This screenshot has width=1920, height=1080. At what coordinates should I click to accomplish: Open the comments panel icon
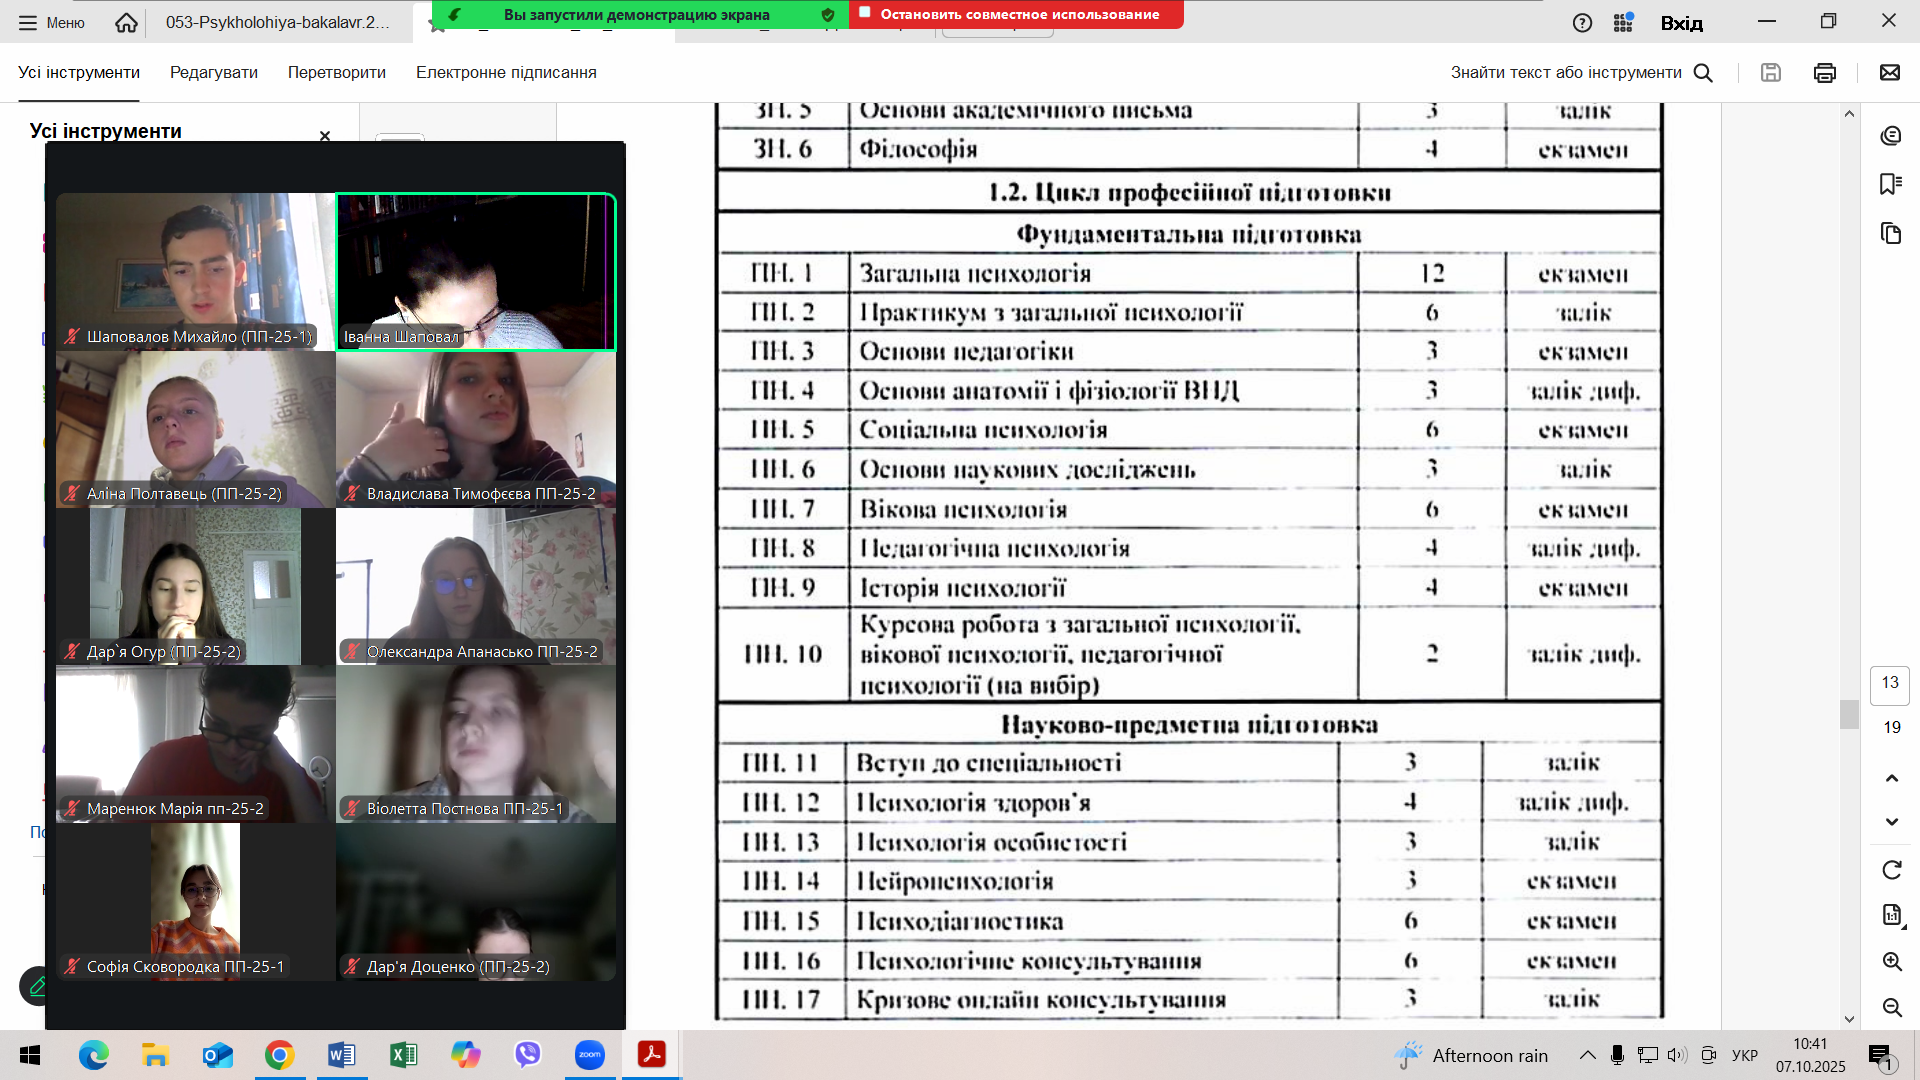[x=1891, y=135]
